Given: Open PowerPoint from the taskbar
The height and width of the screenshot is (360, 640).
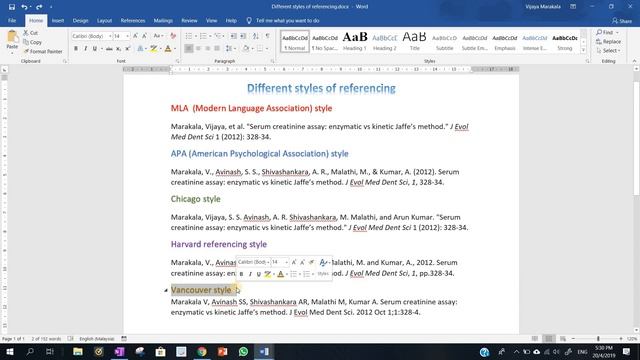Looking at the screenshot, I should (x=222, y=351).
